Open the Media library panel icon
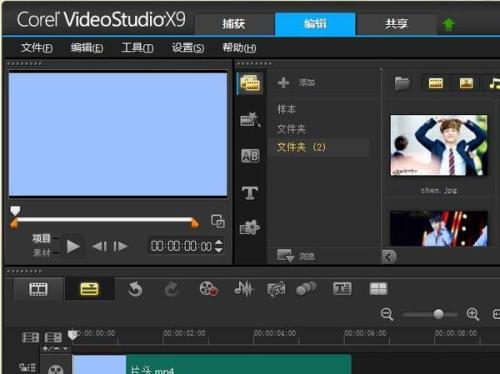This screenshot has height=374, width=500. coord(250,83)
